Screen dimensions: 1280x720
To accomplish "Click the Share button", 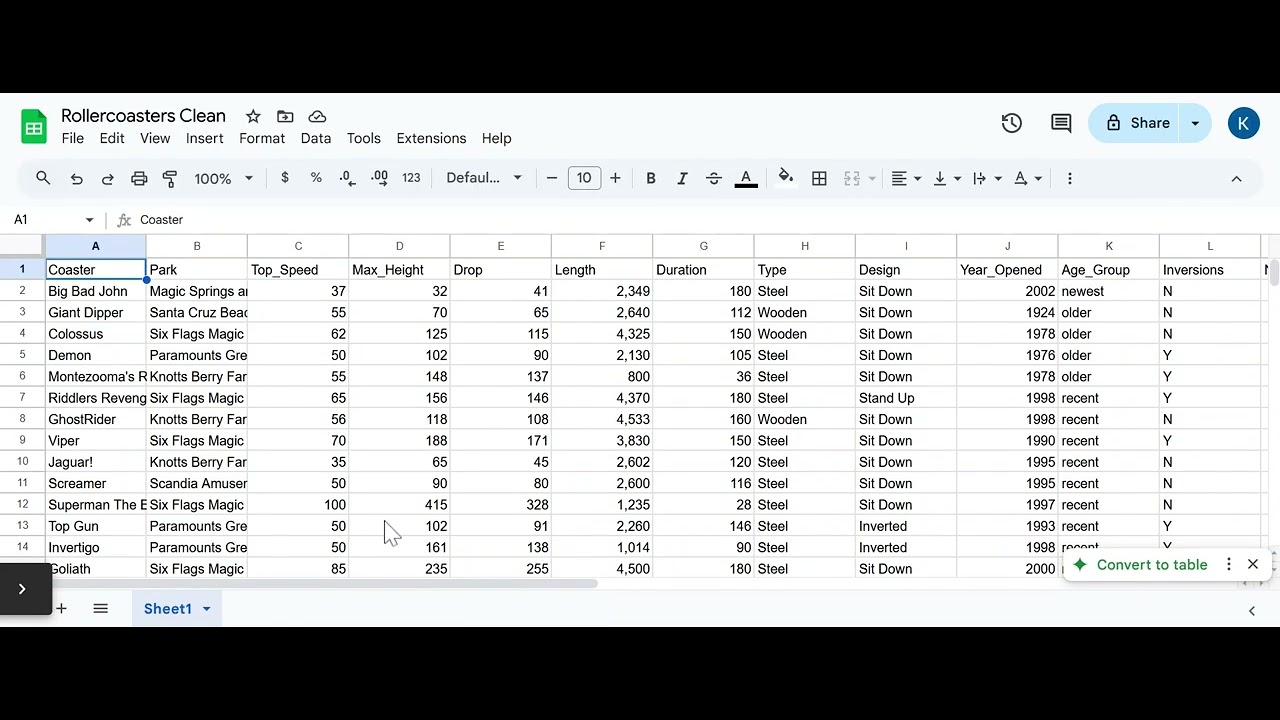I will (1136, 123).
